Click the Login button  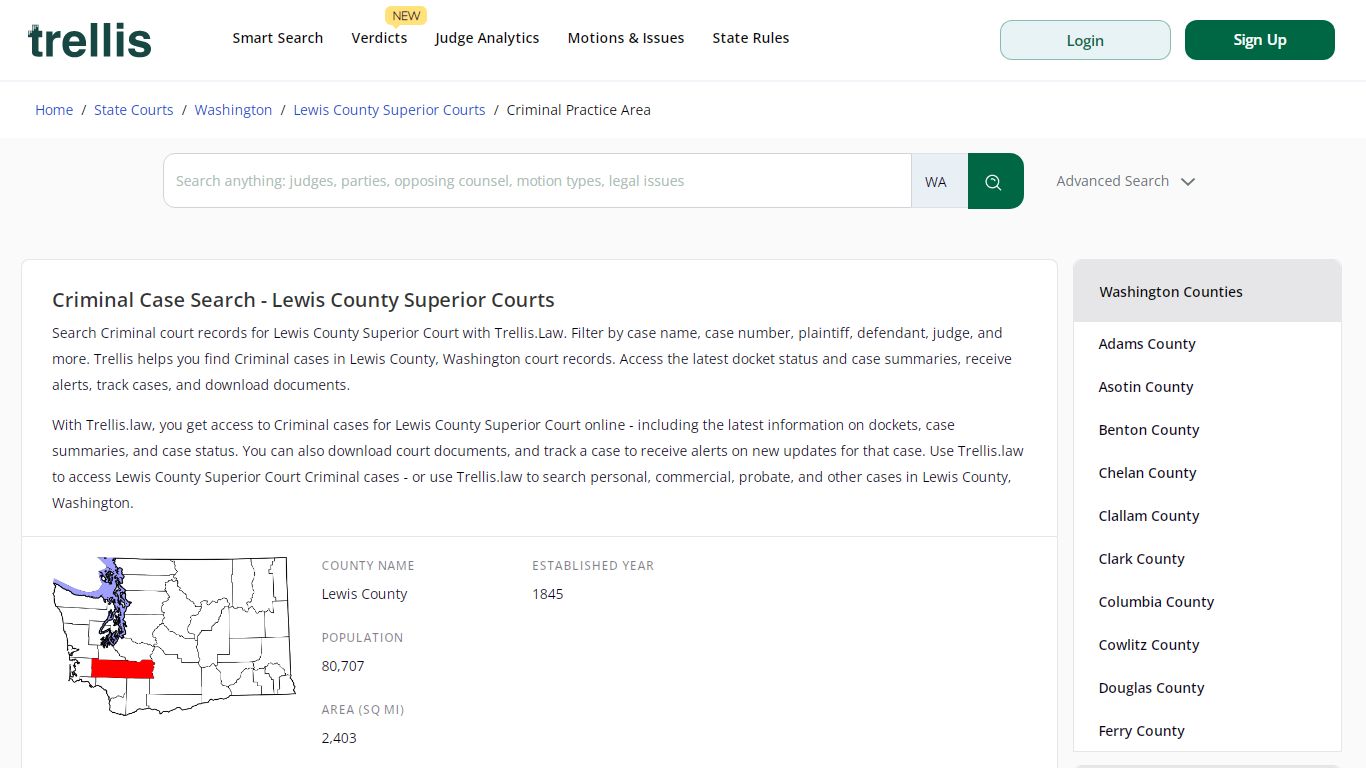pos(1085,40)
